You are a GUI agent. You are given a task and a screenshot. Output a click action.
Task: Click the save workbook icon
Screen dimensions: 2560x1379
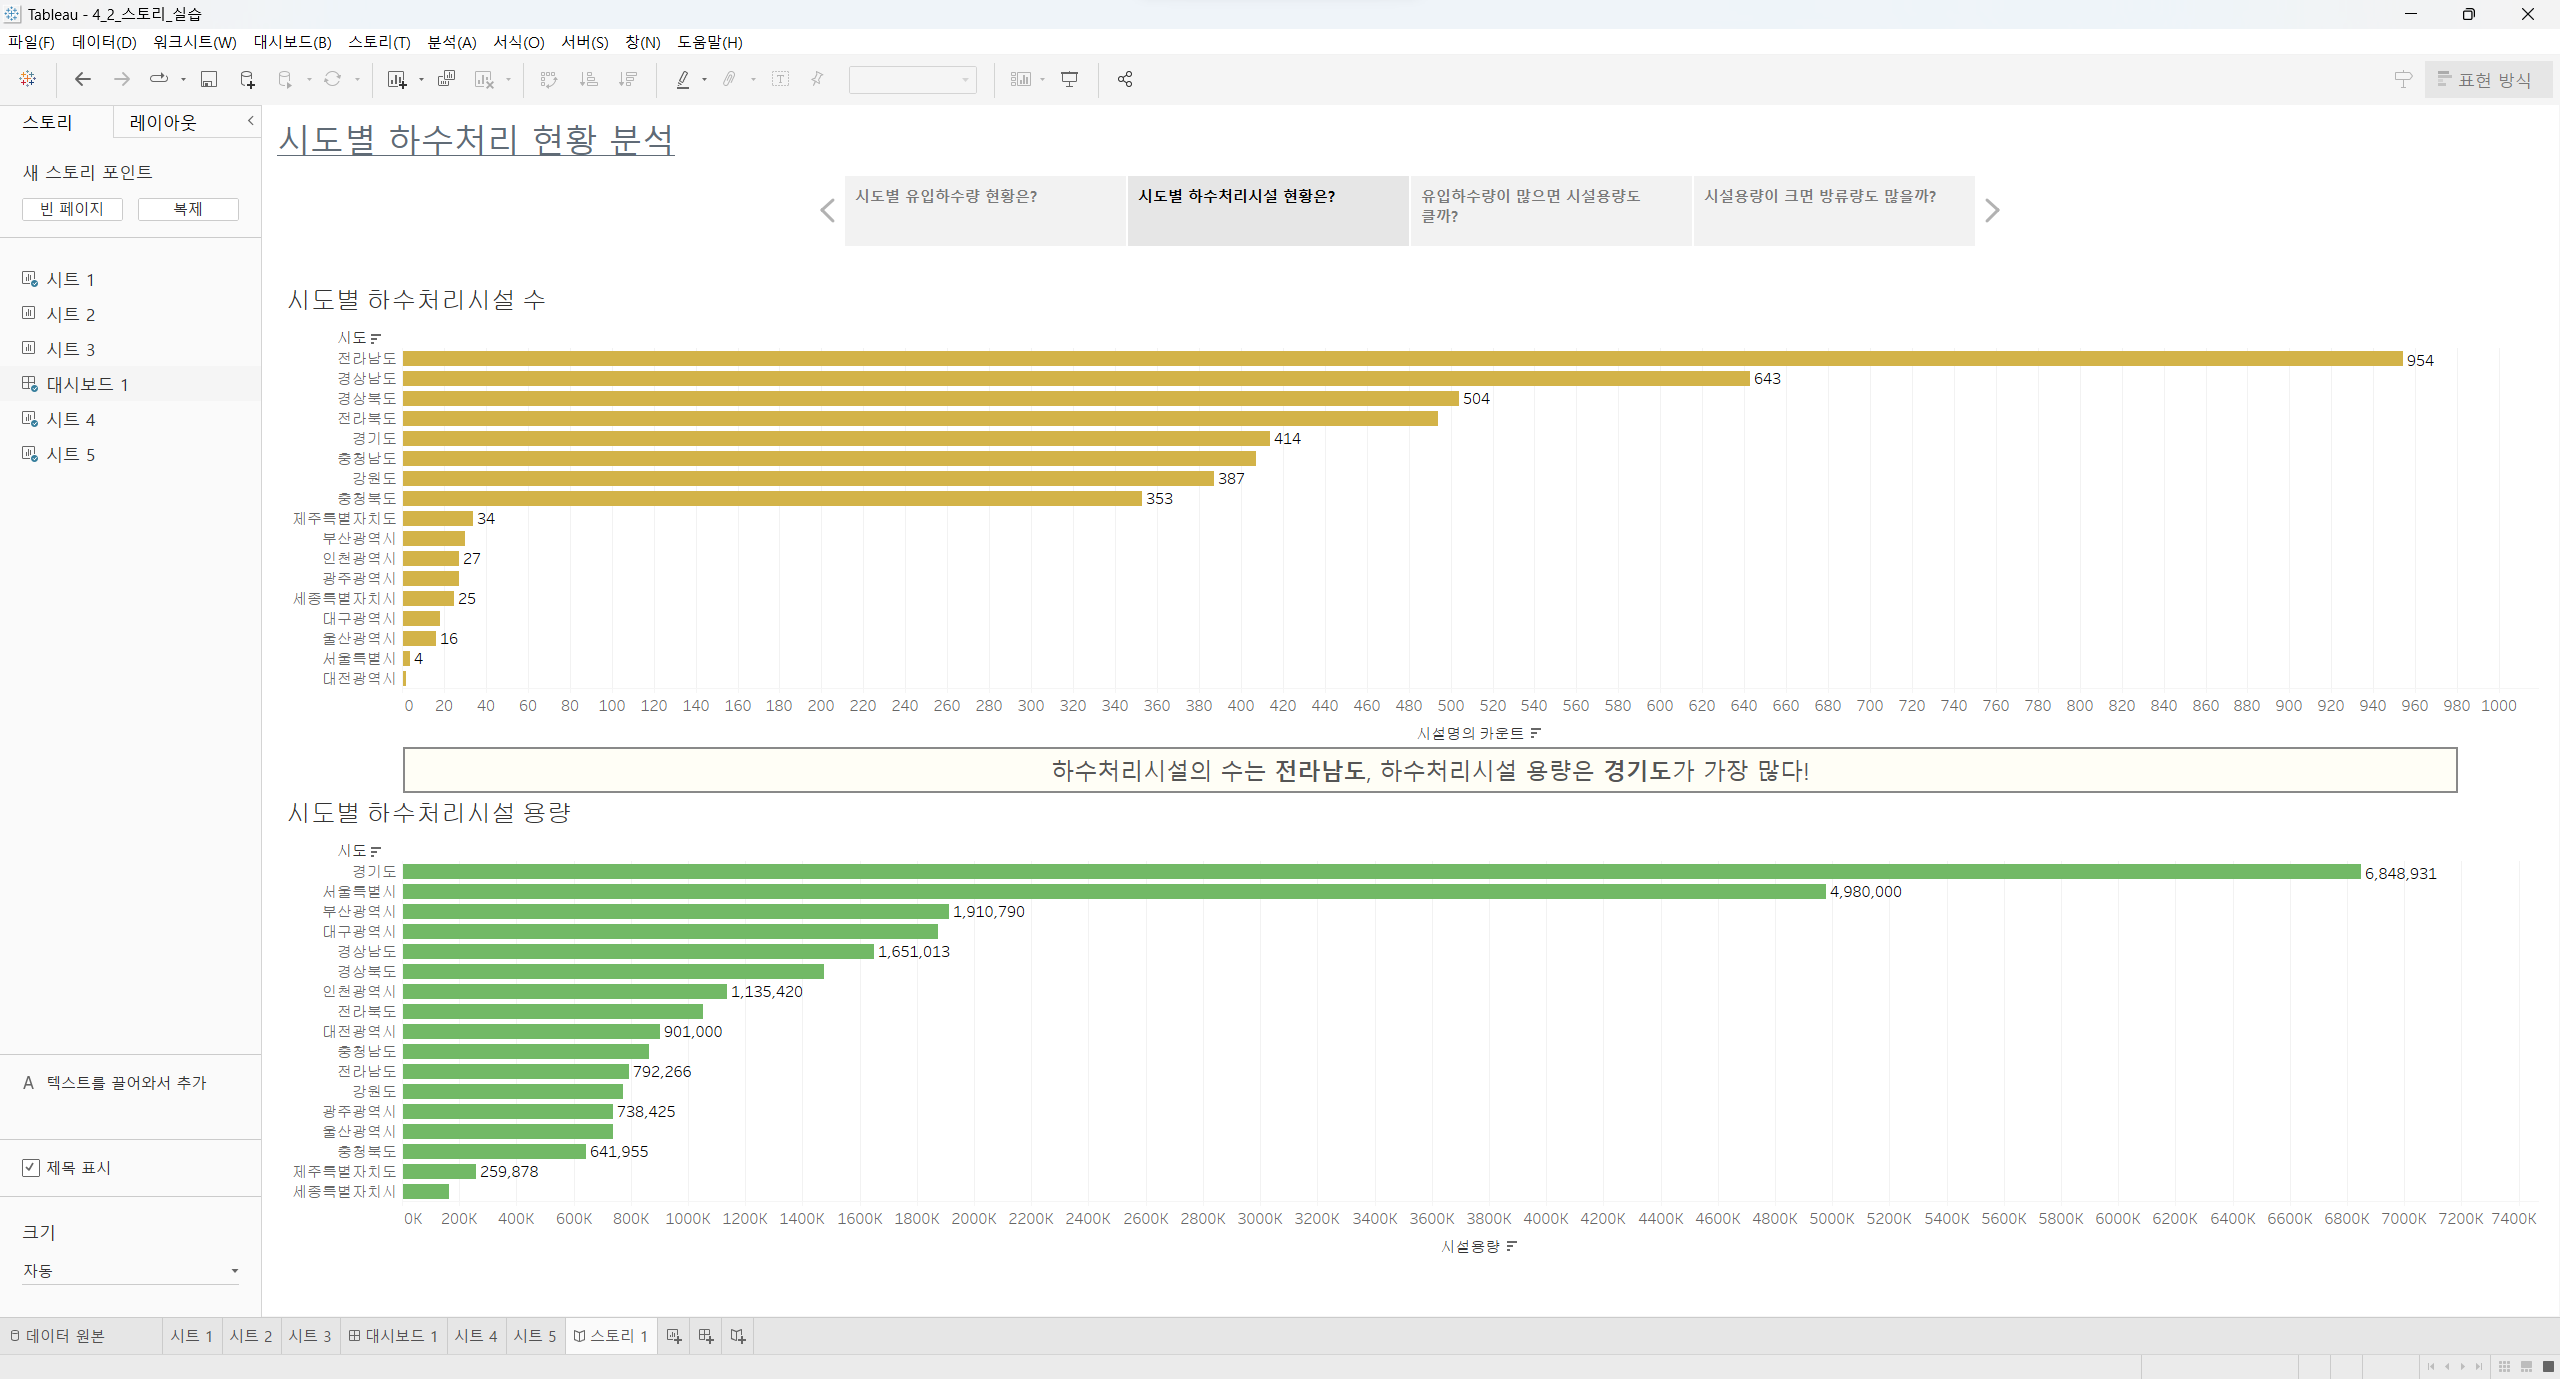pos(209,79)
